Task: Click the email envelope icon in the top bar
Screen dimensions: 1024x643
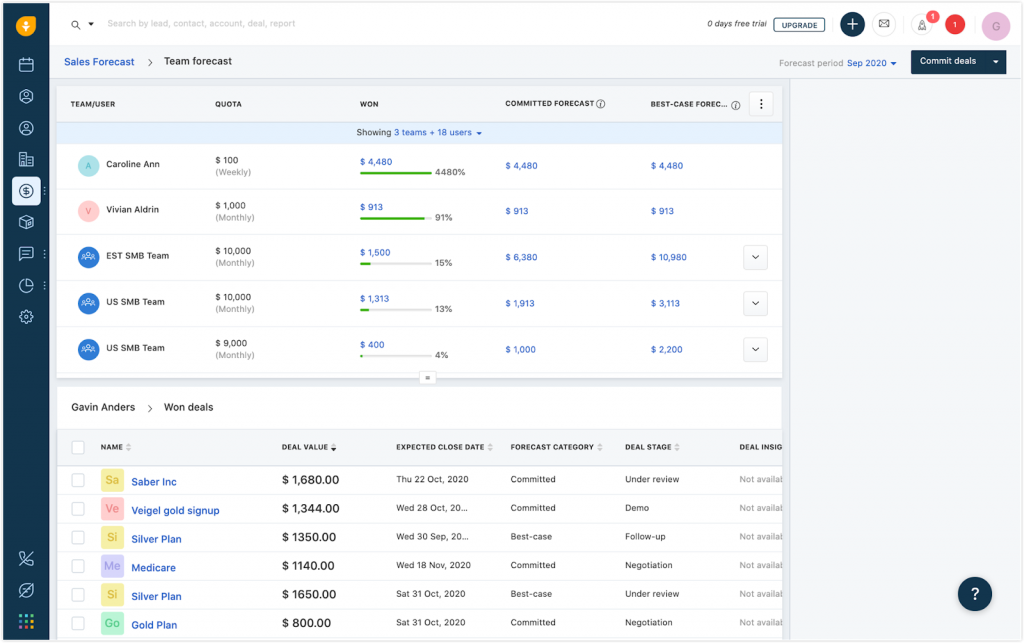Action: (884, 24)
